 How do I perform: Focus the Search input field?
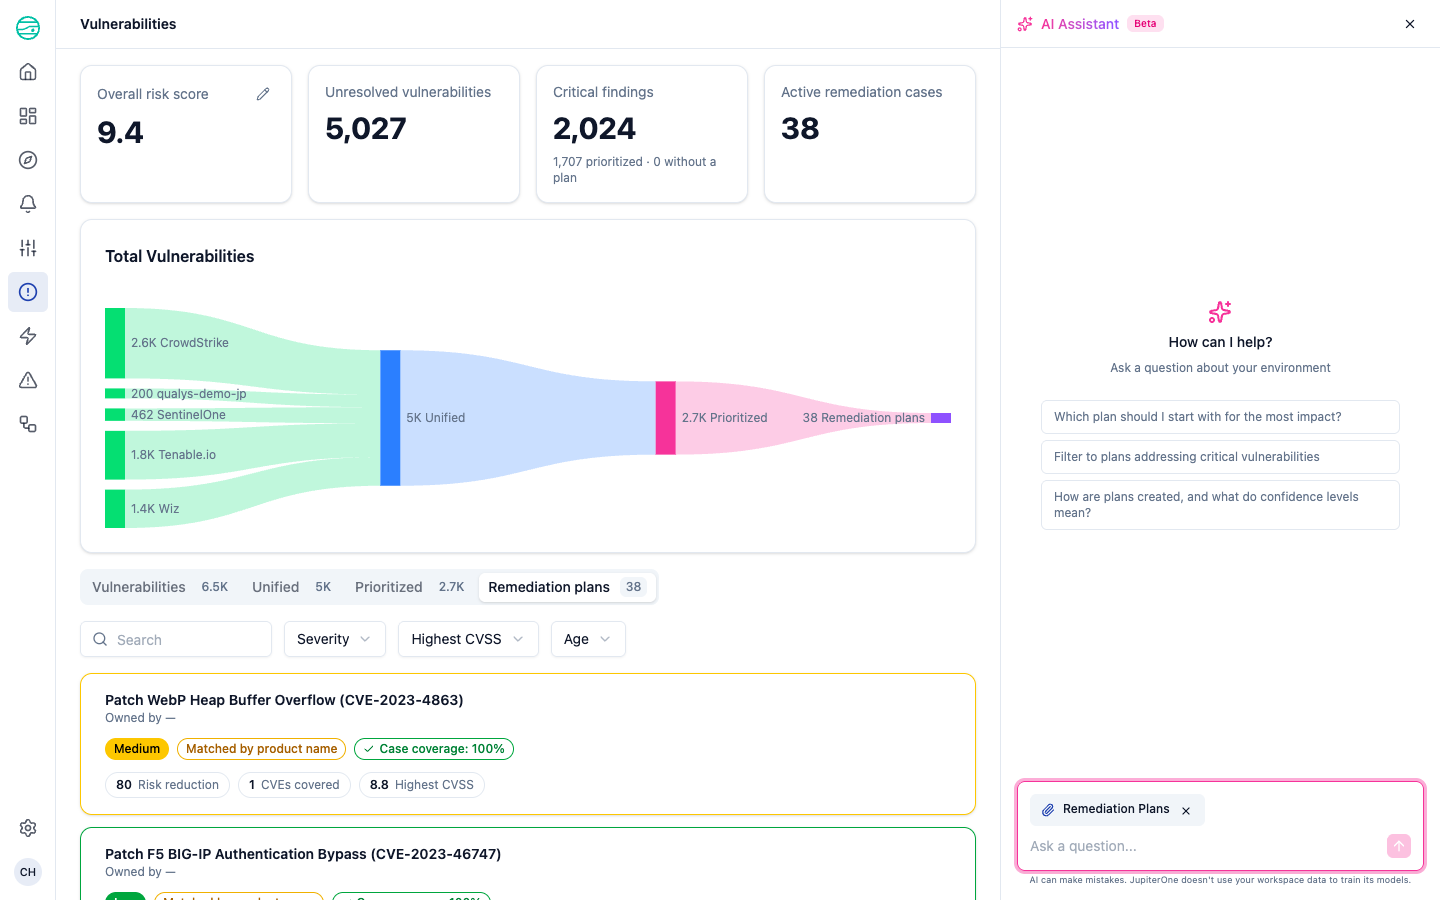click(x=176, y=639)
